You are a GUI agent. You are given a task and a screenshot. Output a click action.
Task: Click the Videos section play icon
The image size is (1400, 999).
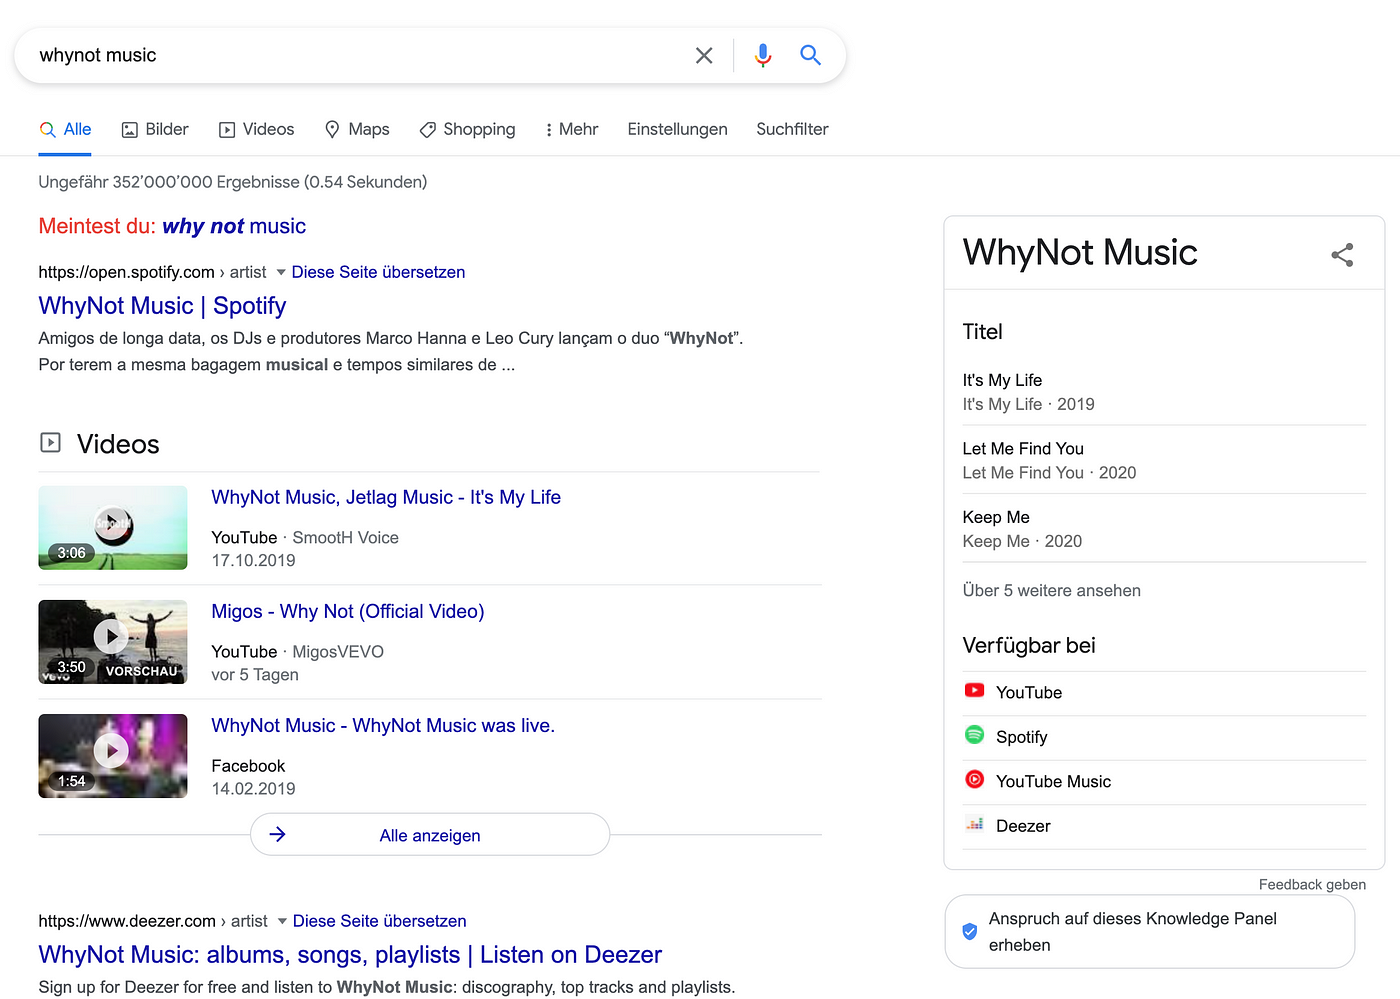coord(50,442)
